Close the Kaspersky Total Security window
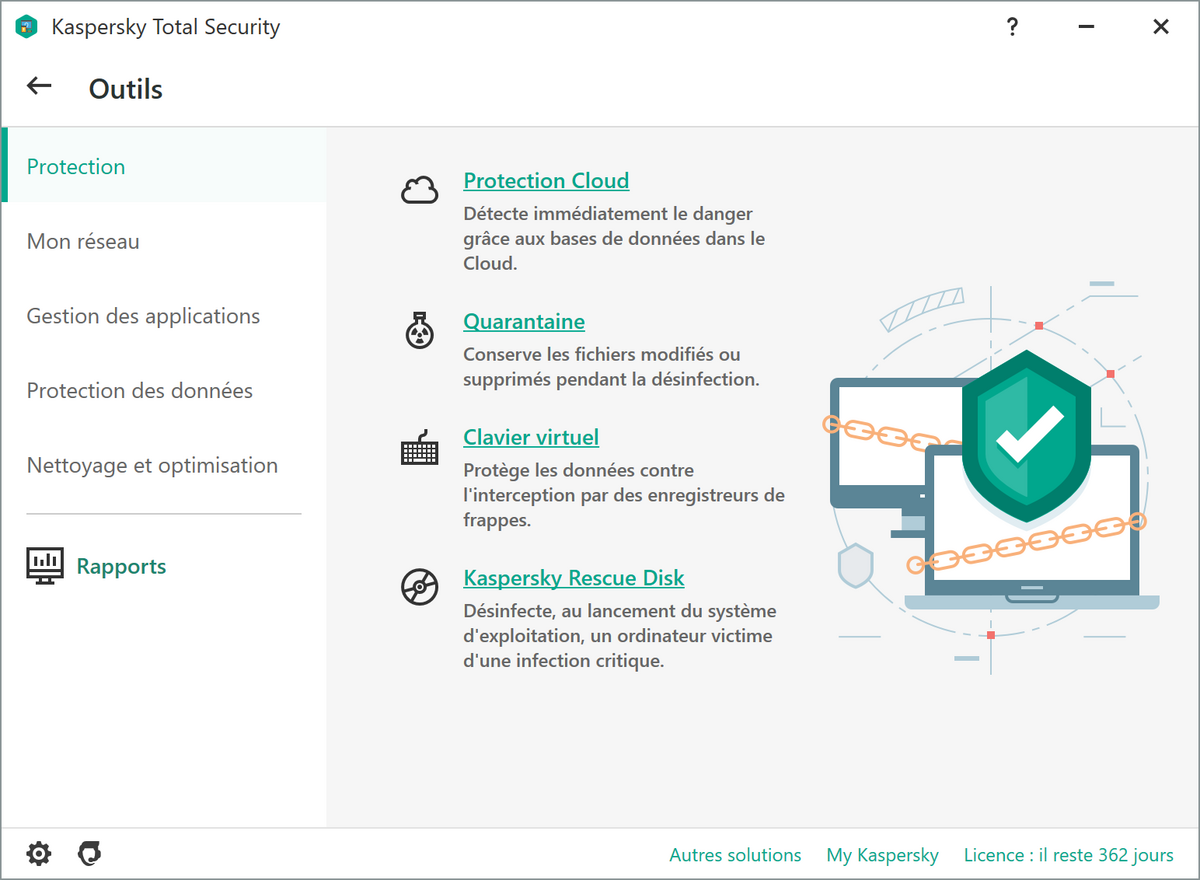The image size is (1200, 880). pos(1161,27)
